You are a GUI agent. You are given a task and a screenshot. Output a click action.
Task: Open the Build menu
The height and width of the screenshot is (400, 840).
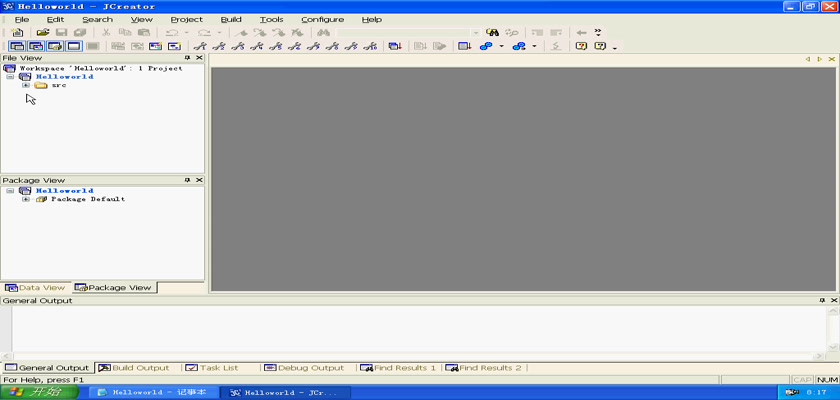pyautogui.click(x=231, y=20)
